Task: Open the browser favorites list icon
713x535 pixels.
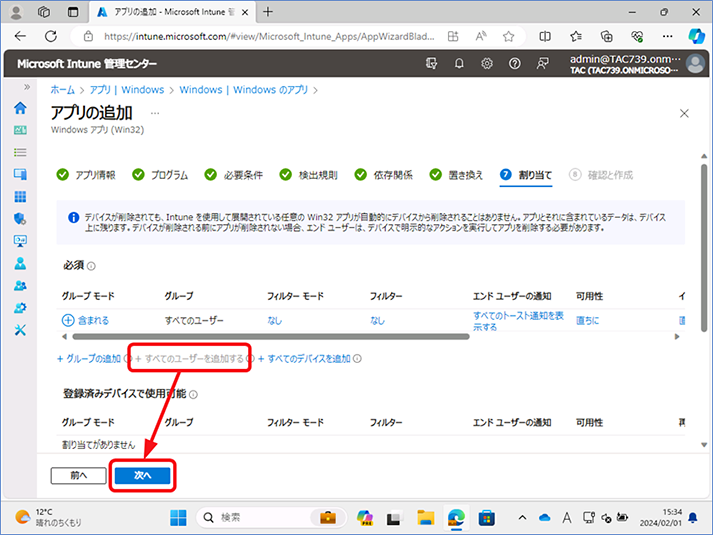Action: point(576,36)
